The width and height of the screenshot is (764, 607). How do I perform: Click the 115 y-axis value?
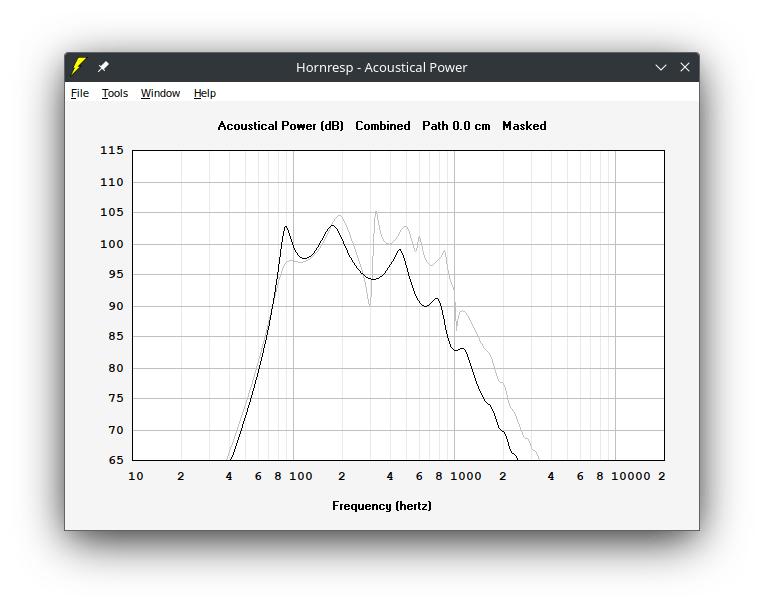coord(112,150)
